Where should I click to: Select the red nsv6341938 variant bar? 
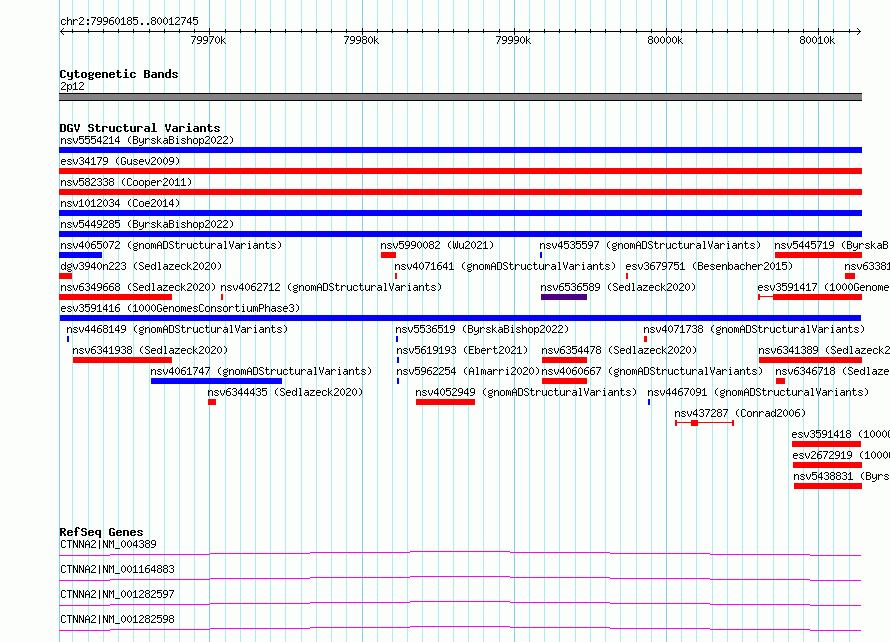point(122,360)
